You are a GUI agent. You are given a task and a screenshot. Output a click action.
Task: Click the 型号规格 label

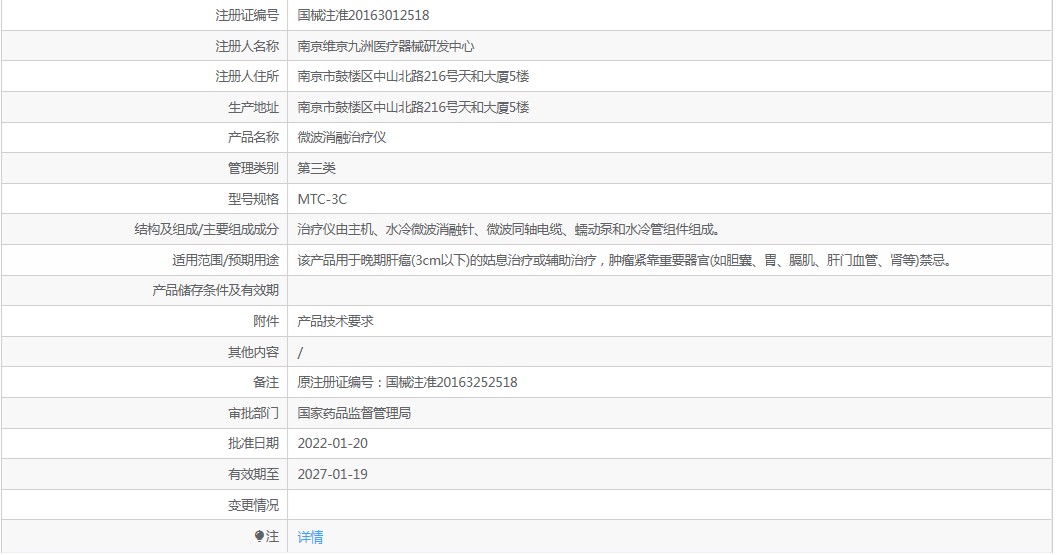tap(253, 199)
